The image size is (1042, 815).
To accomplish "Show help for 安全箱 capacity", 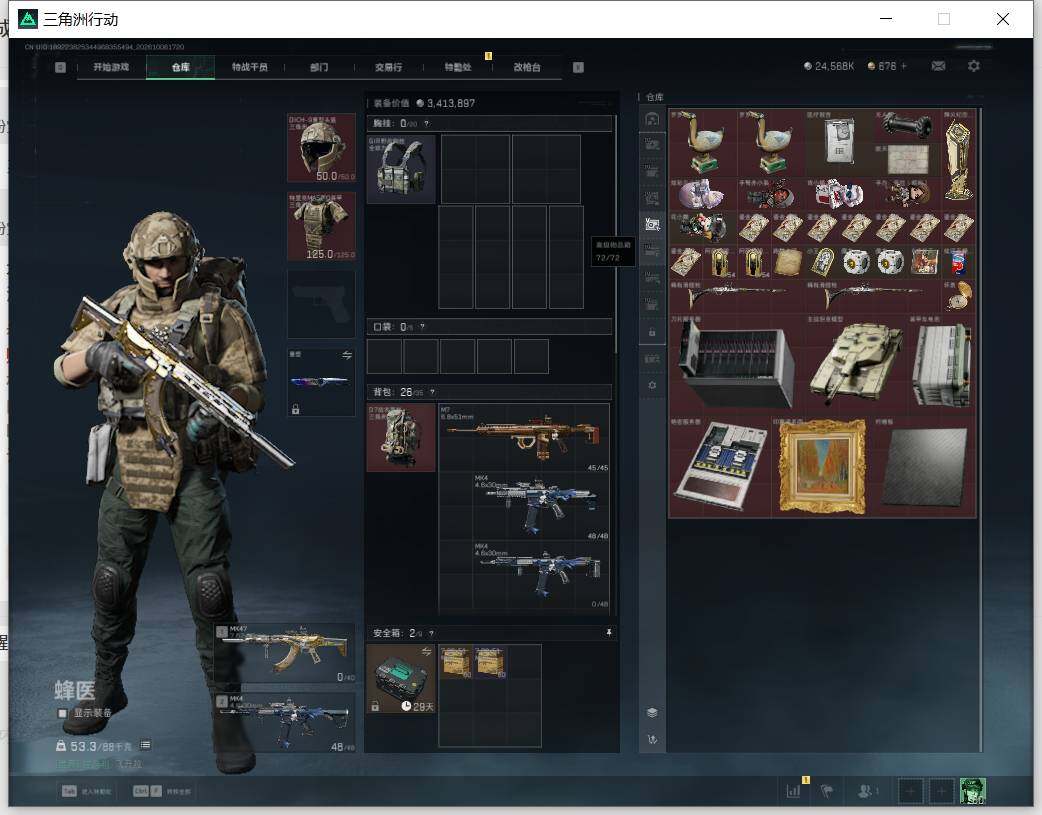I will (431, 634).
